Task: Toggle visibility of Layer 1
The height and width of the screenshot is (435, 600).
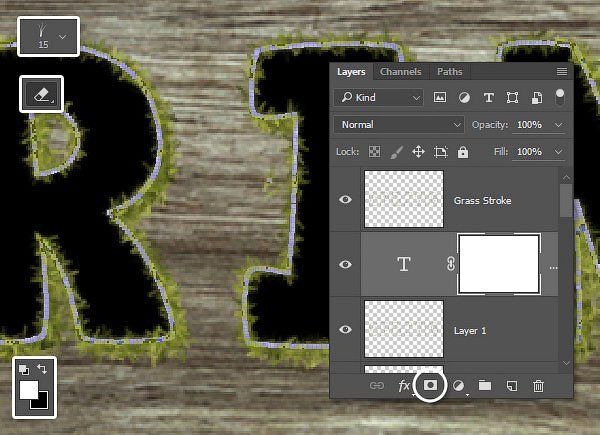Action: click(x=346, y=329)
